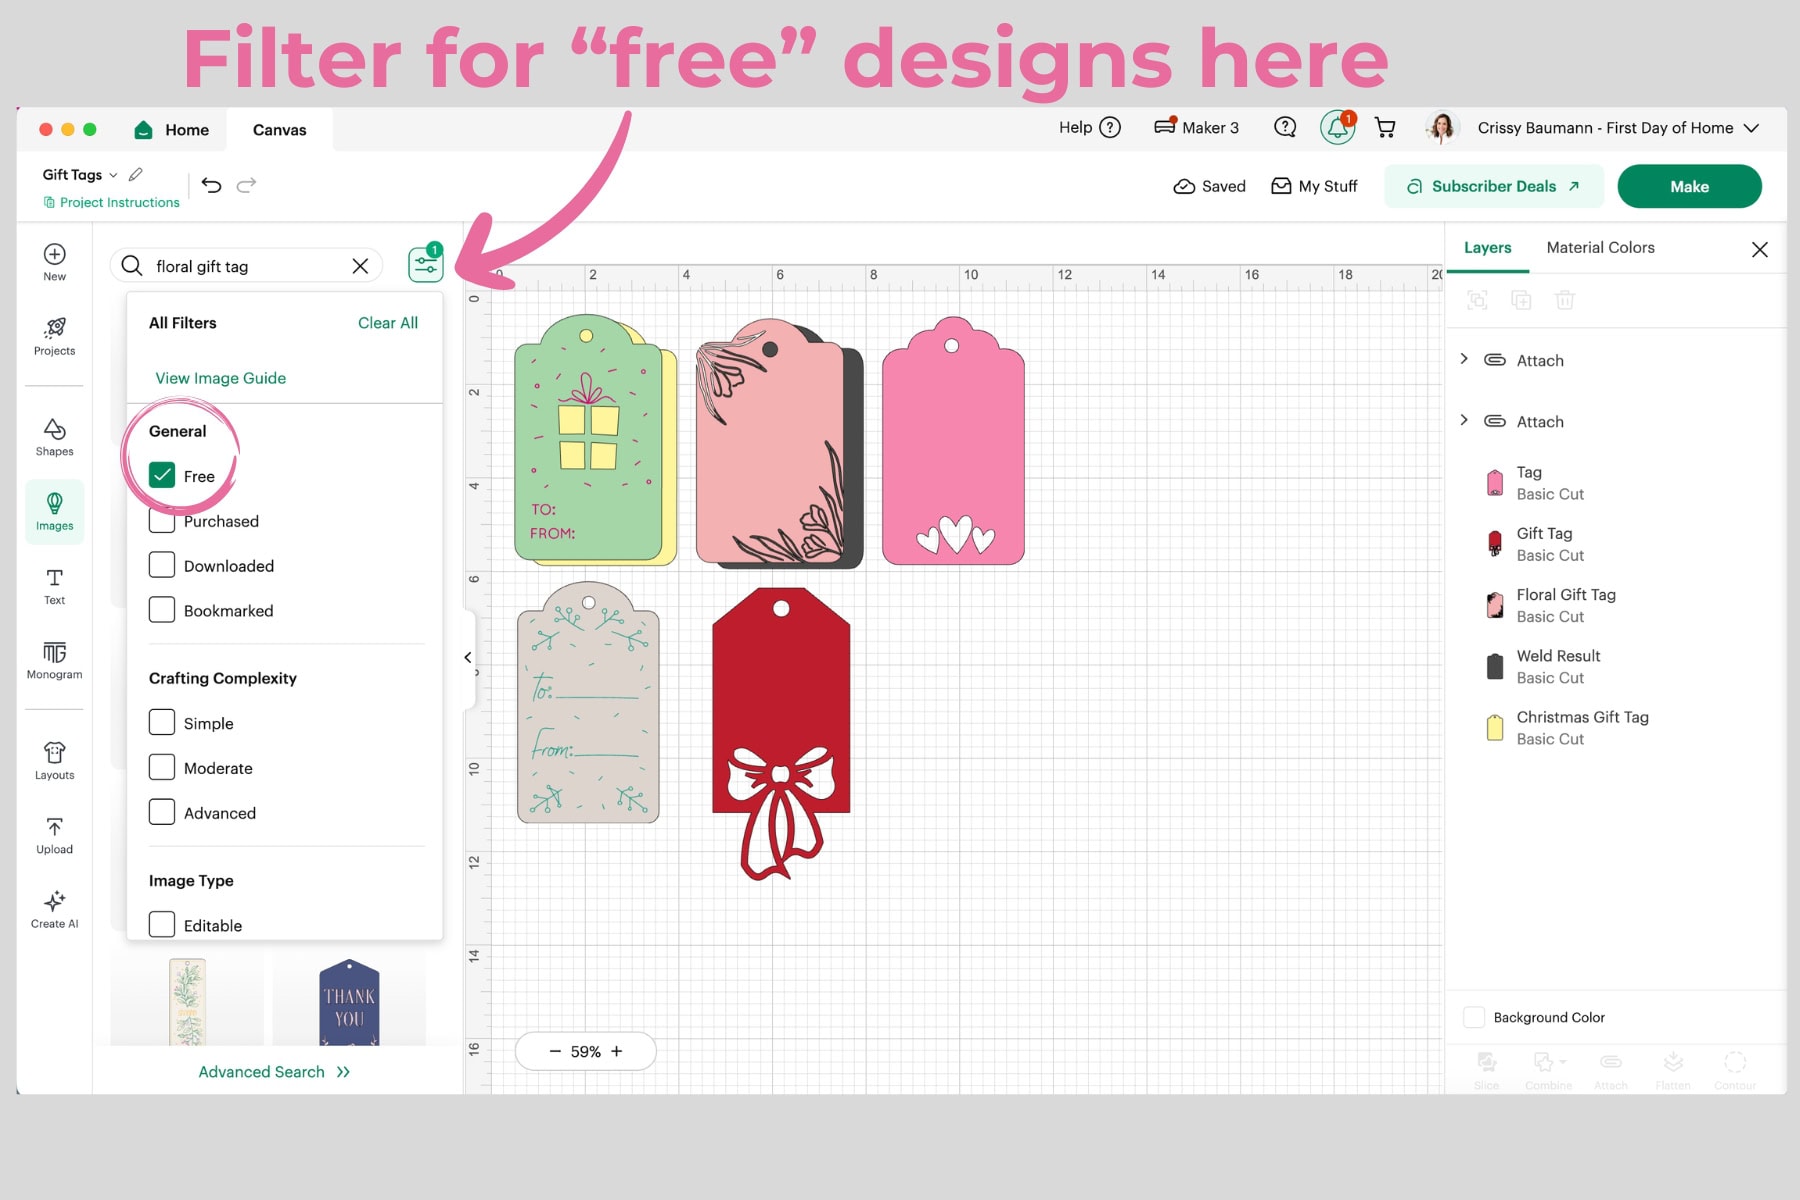Open the Images panel

click(54, 512)
